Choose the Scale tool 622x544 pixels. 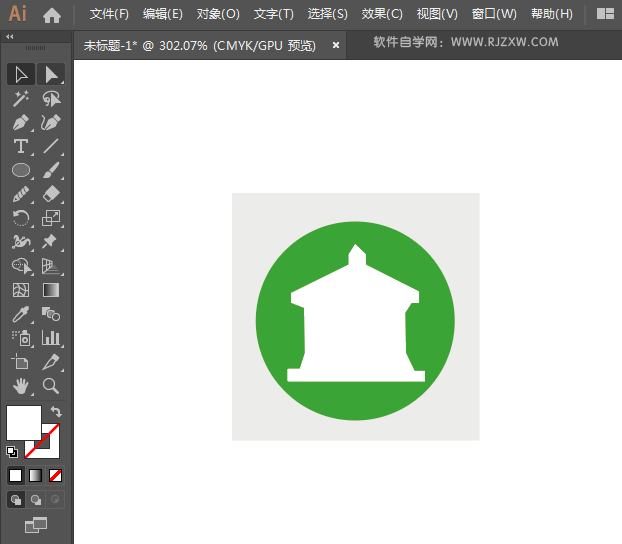click(51, 218)
